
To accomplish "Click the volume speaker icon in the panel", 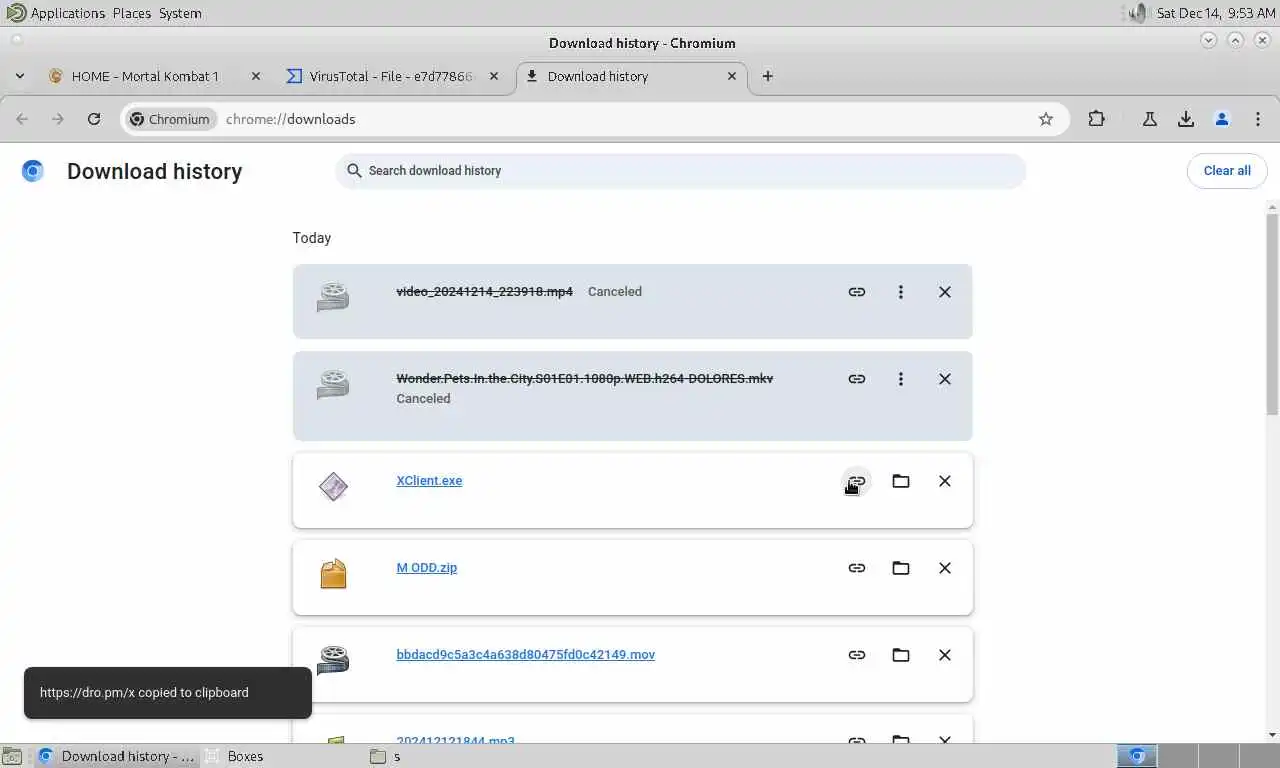I will [x=1138, y=13].
